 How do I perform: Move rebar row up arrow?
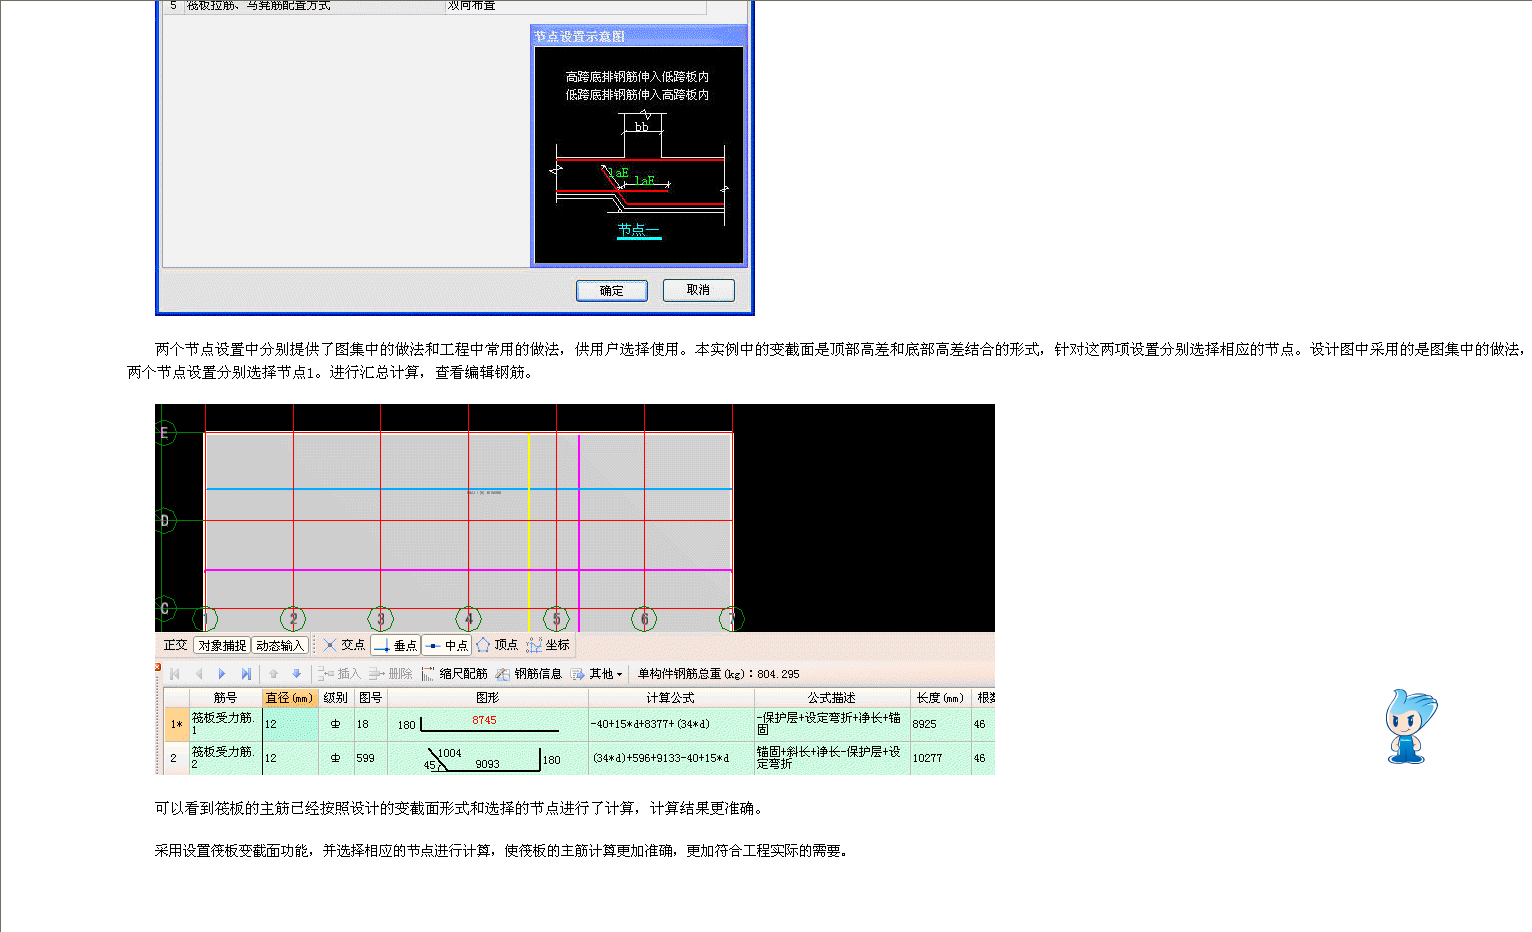coord(273,674)
